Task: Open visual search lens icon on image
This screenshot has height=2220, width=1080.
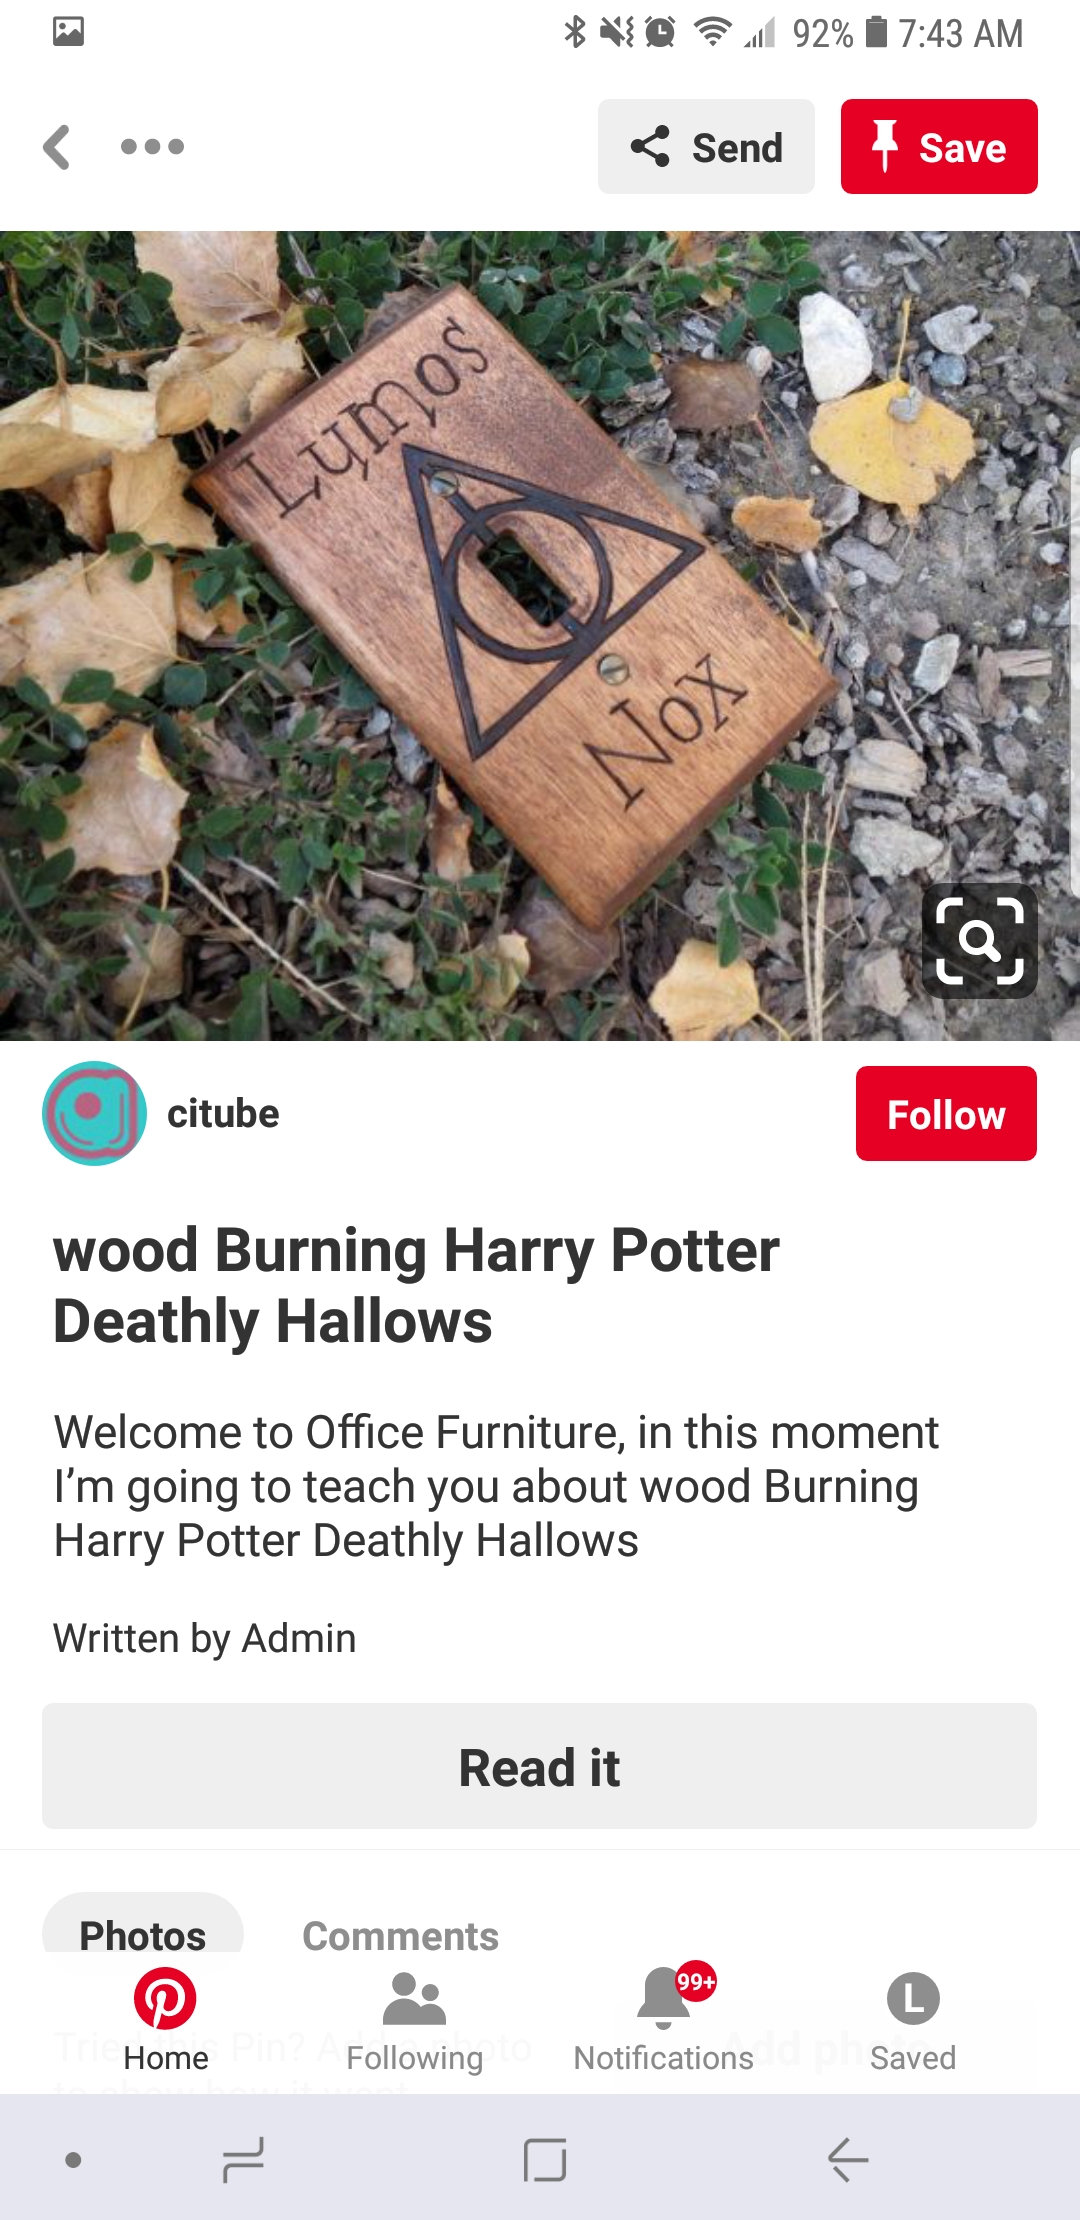Action: (979, 940)
